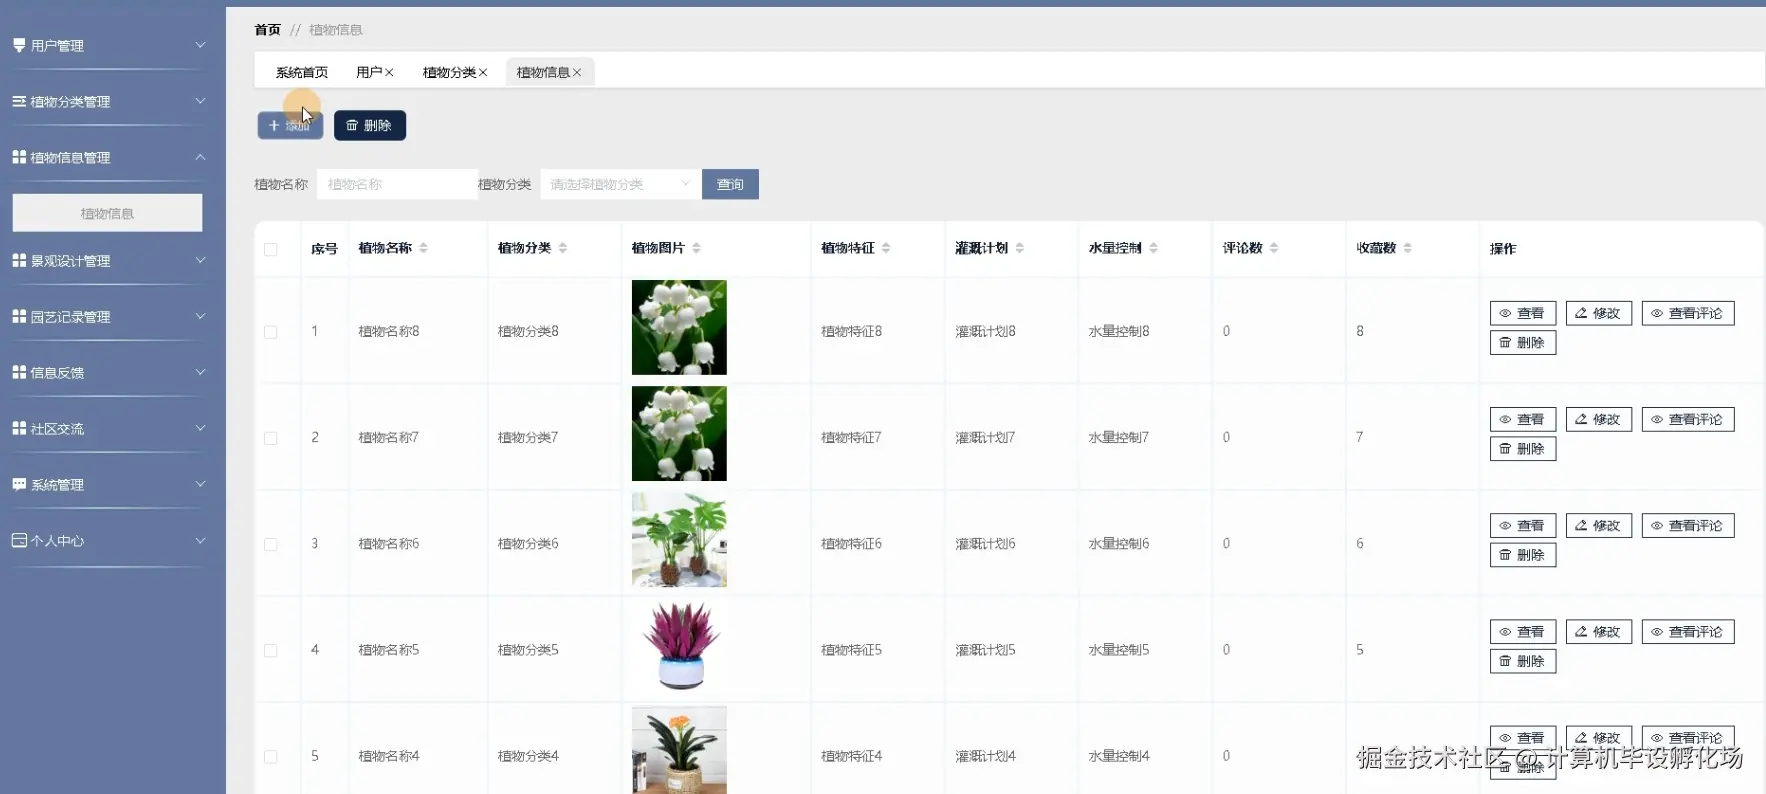Click 查看评论 for 植物名称6 row
This screenshot has height=794, width=1766.
click(x=1687, y=525)
